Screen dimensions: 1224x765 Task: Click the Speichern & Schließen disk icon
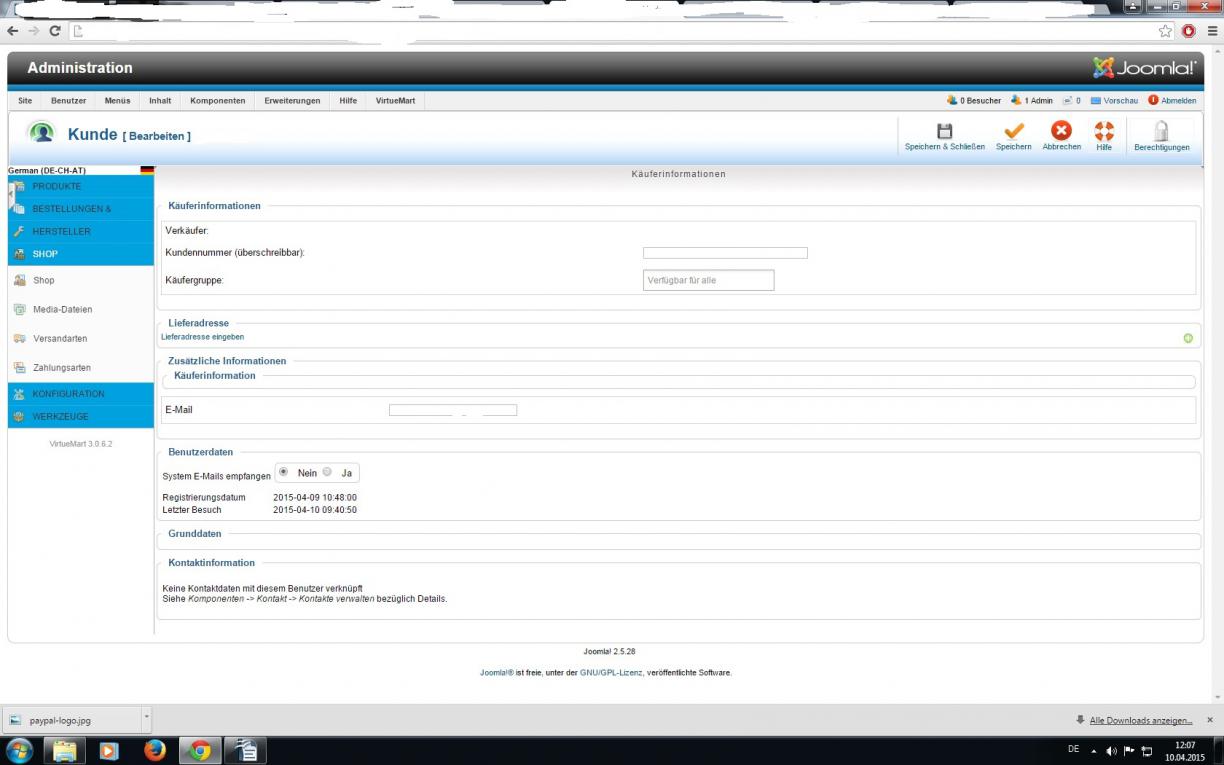pyautogui.click(x=944, y=132)
